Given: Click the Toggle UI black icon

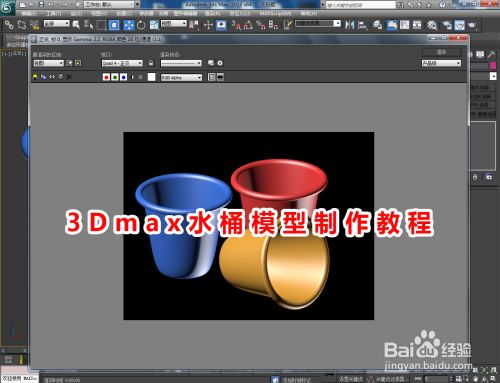Looking at the screenshot, I should coord(220,77).
